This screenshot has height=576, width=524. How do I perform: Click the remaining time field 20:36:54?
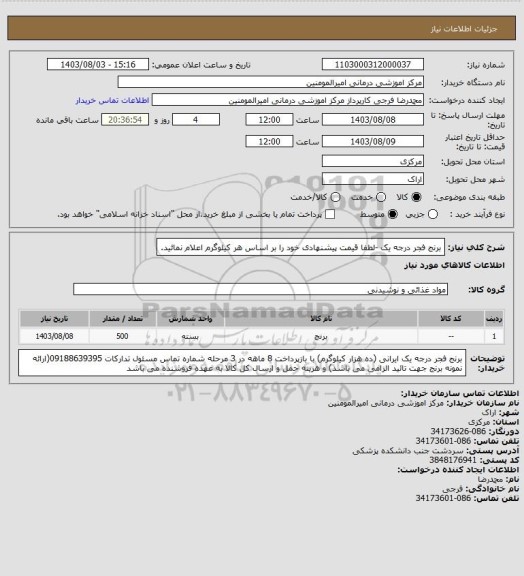[x=125, y=120]
